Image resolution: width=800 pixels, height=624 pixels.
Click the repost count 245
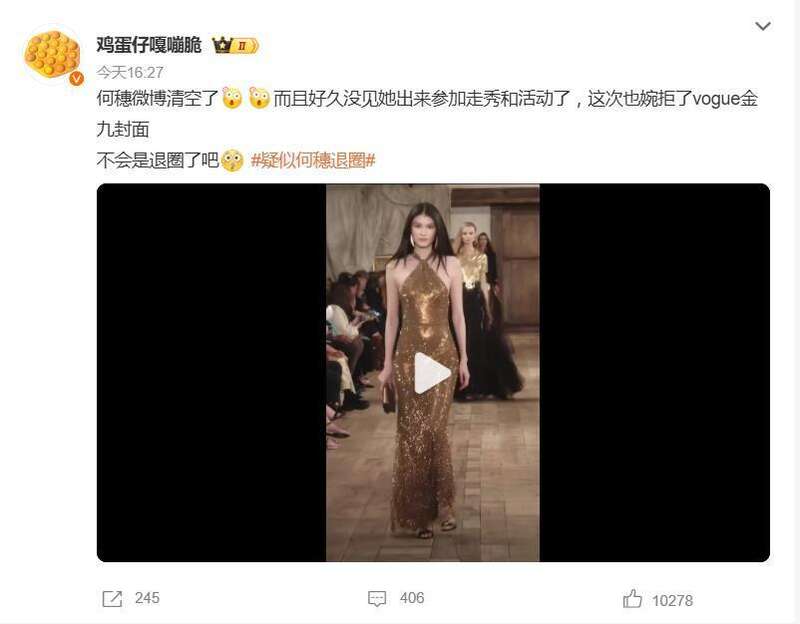[x=147, y=598]
